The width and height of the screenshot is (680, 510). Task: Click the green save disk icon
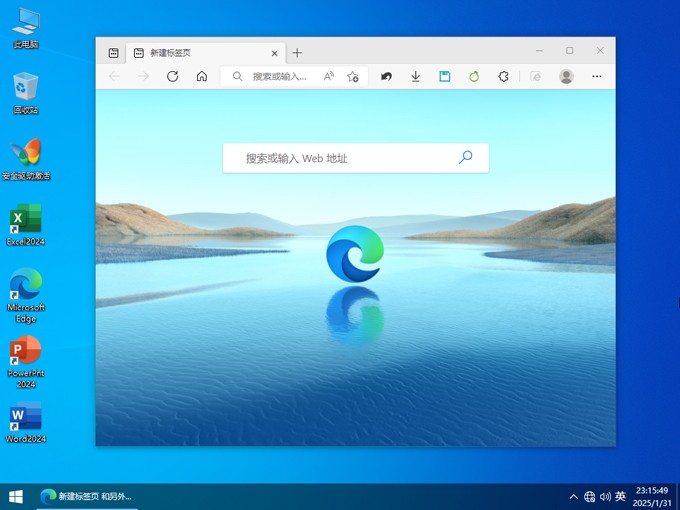coord(445,76)
